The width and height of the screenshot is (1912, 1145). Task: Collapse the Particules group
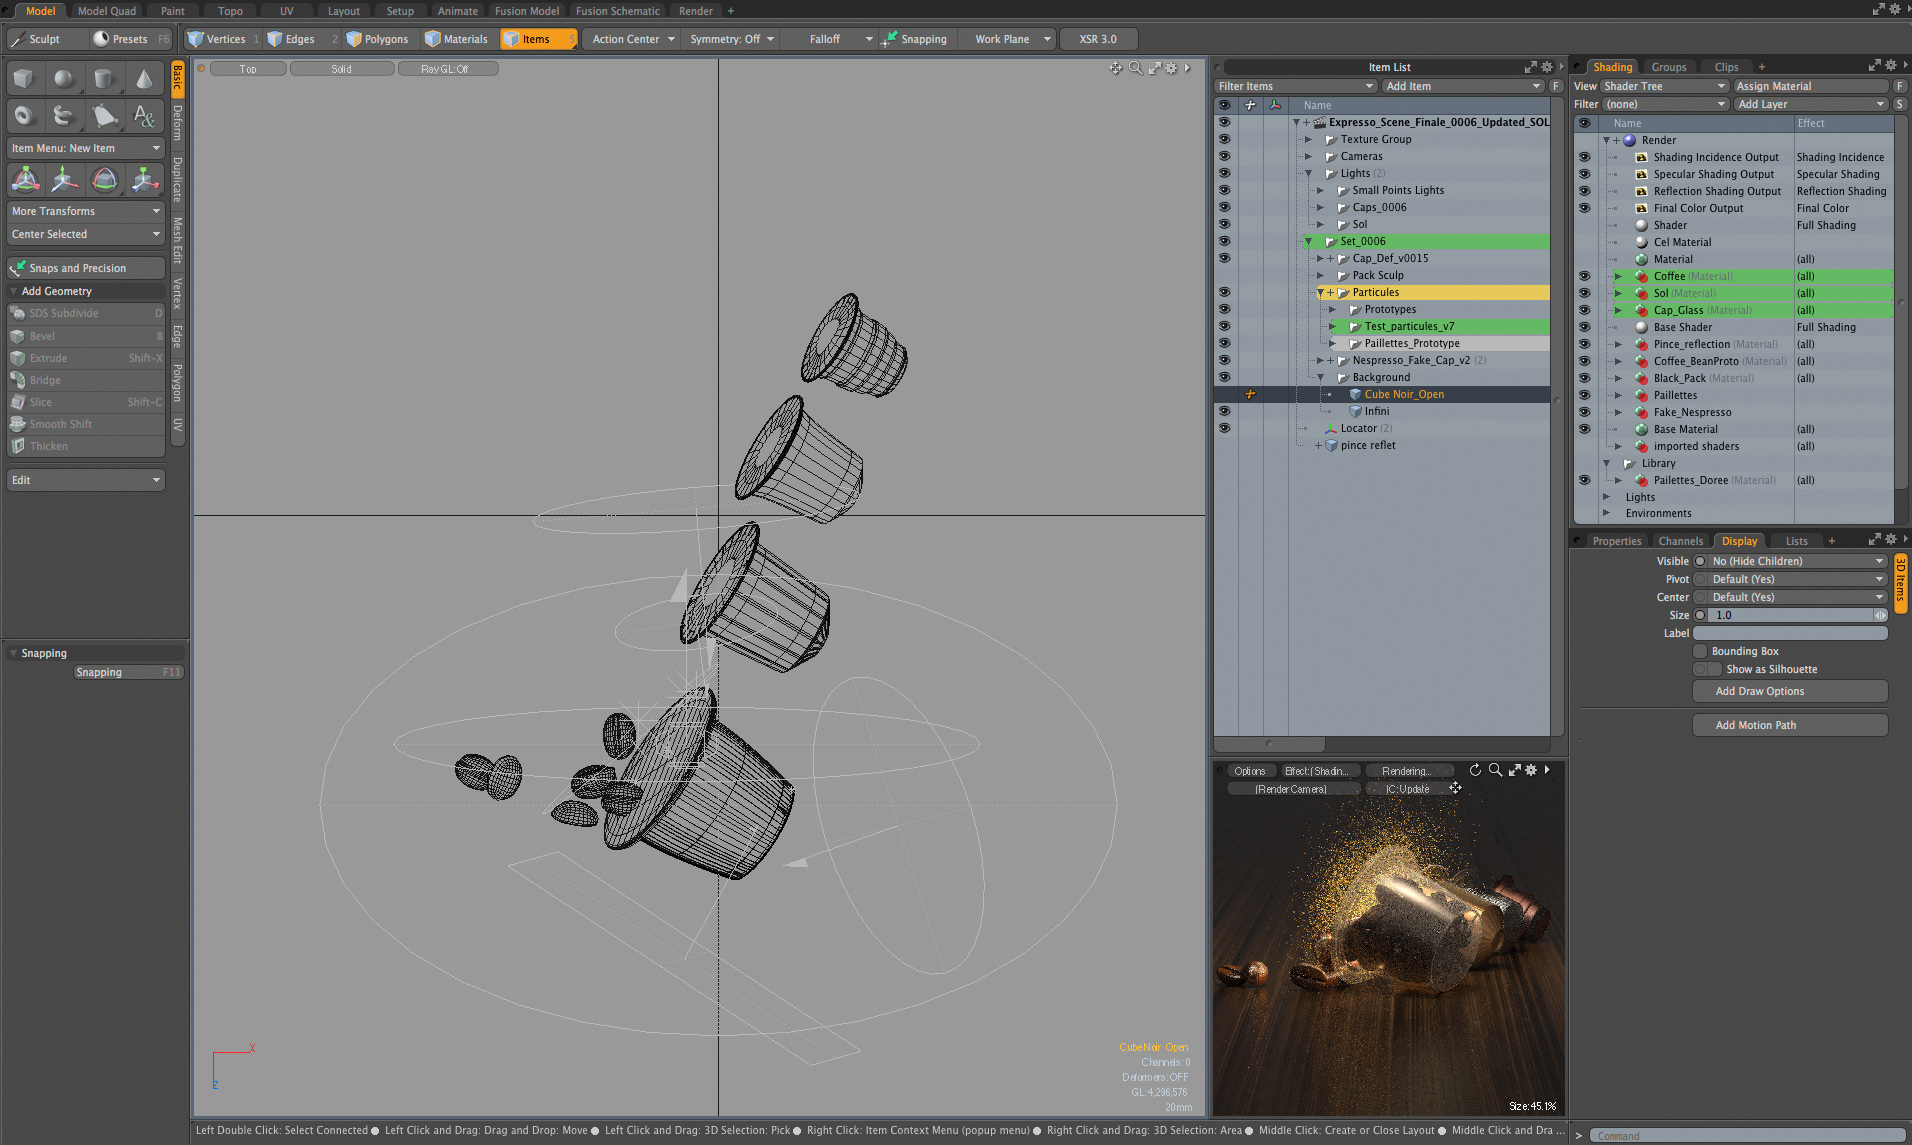tap(1320, 293)
